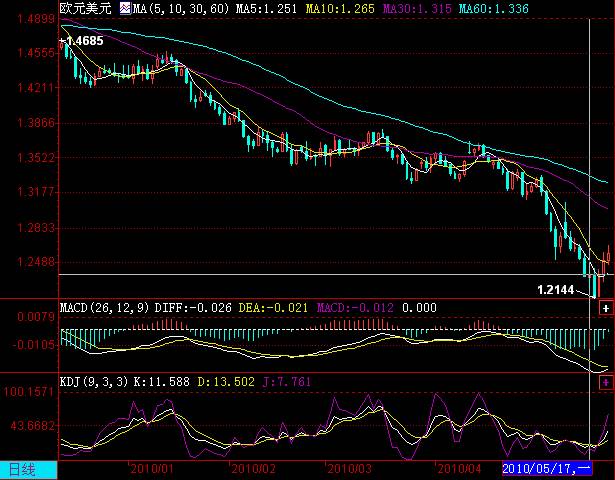
Task: Click the 1.2833 price axis label
Action: [36, 227]
